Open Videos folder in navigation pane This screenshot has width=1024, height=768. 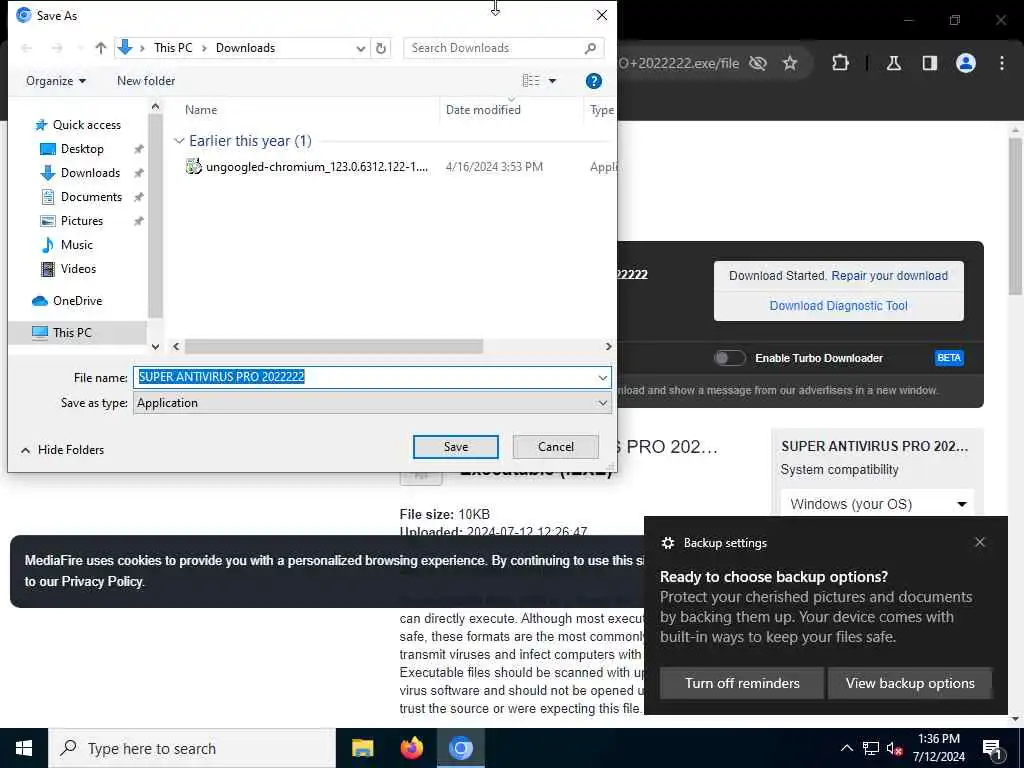click(78, 268)
